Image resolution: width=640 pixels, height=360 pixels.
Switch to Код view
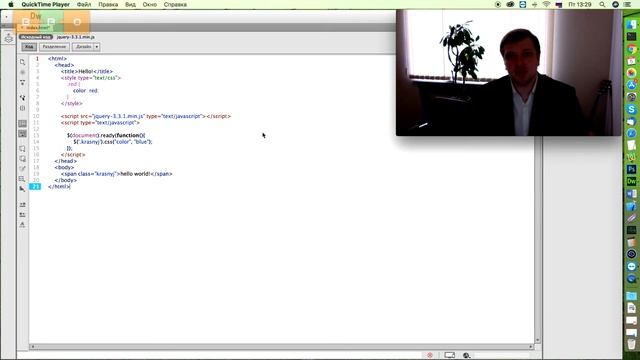29,47
